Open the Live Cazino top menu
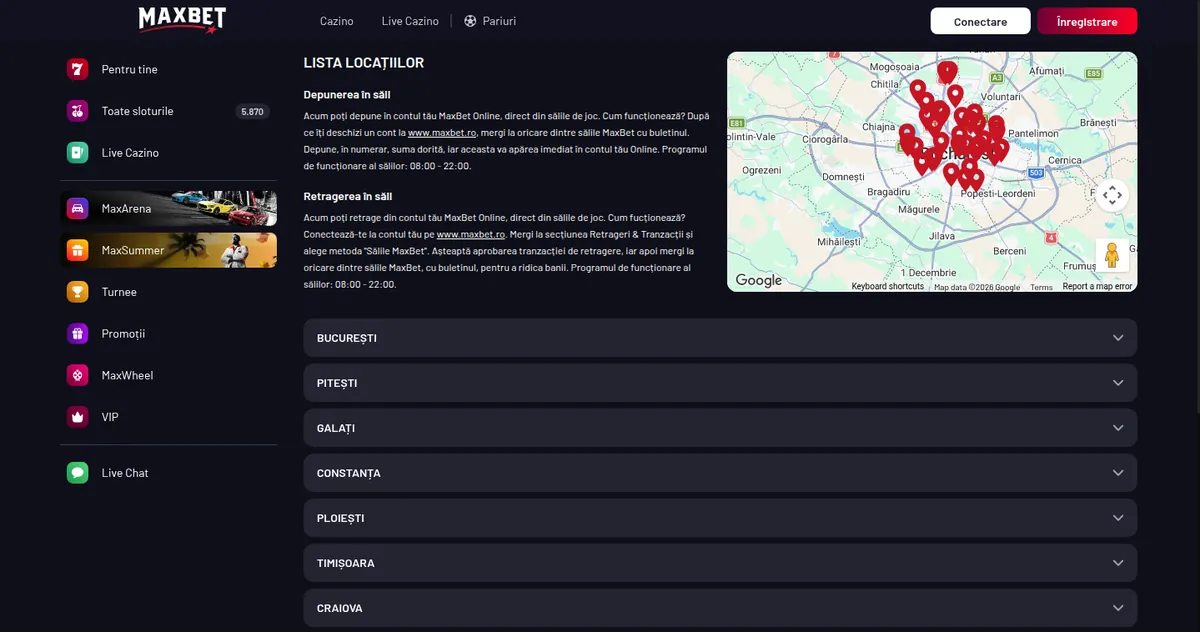This screenshot has width=1200, height=632. pyautogui.click(x=410, y=21)
